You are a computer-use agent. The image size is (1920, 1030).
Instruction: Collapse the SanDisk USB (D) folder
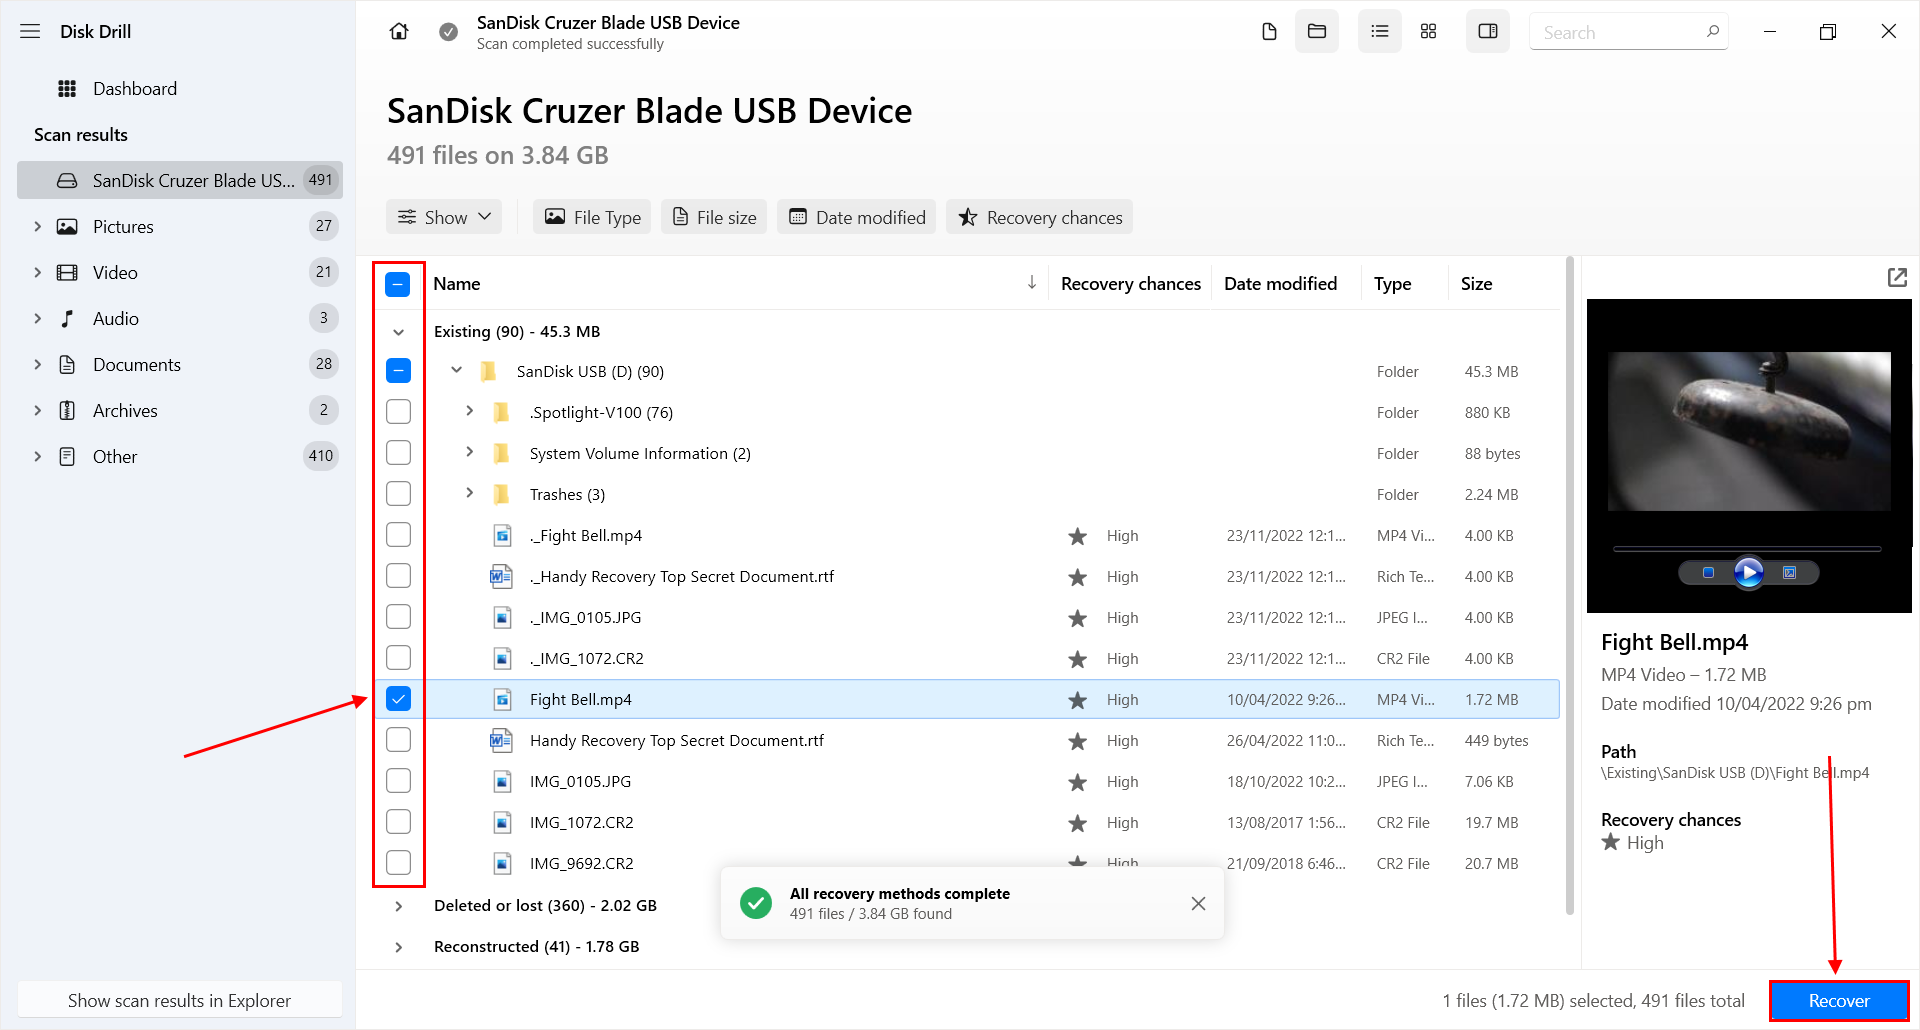(x=456, y=370)
